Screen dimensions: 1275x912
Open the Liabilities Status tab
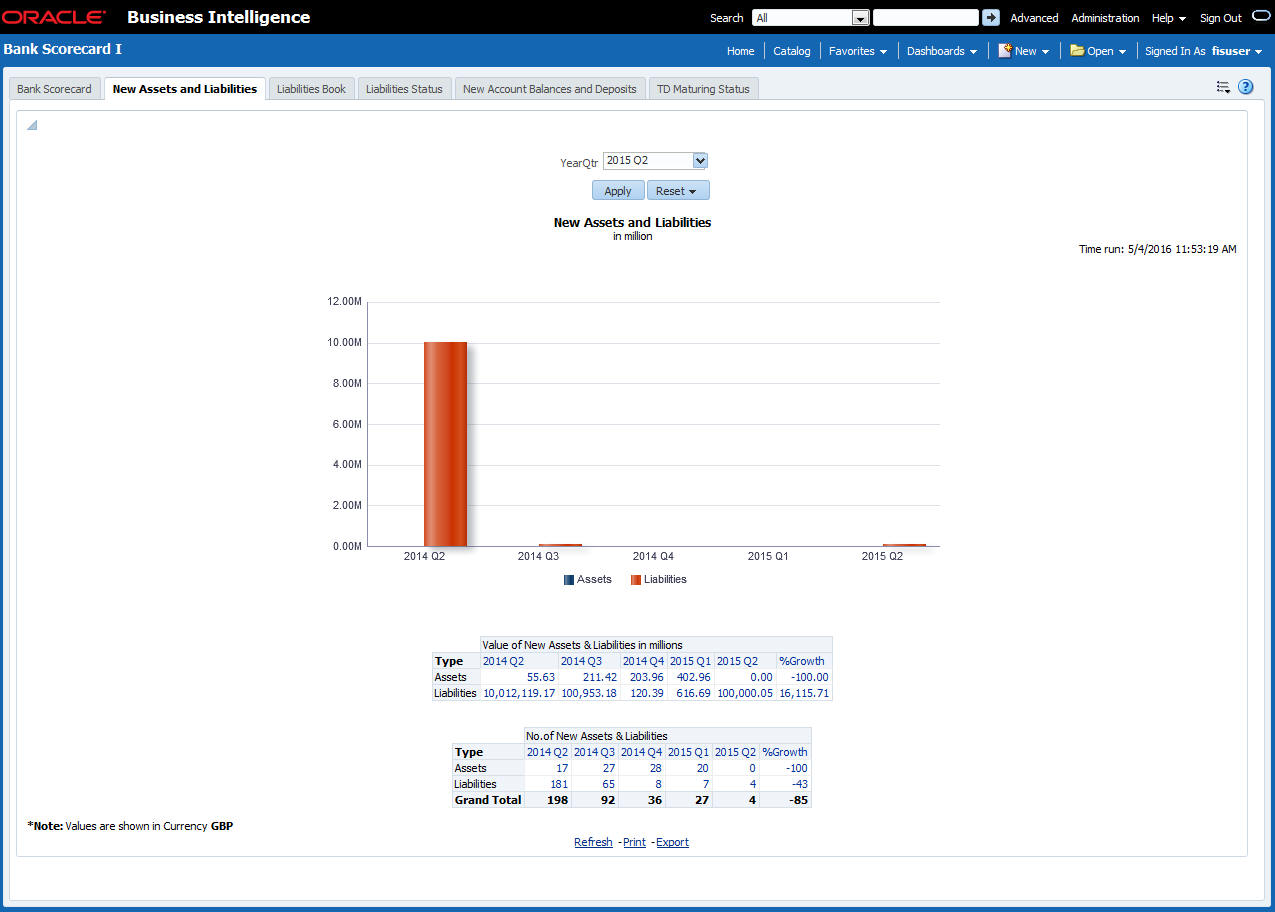coord(404,89)
